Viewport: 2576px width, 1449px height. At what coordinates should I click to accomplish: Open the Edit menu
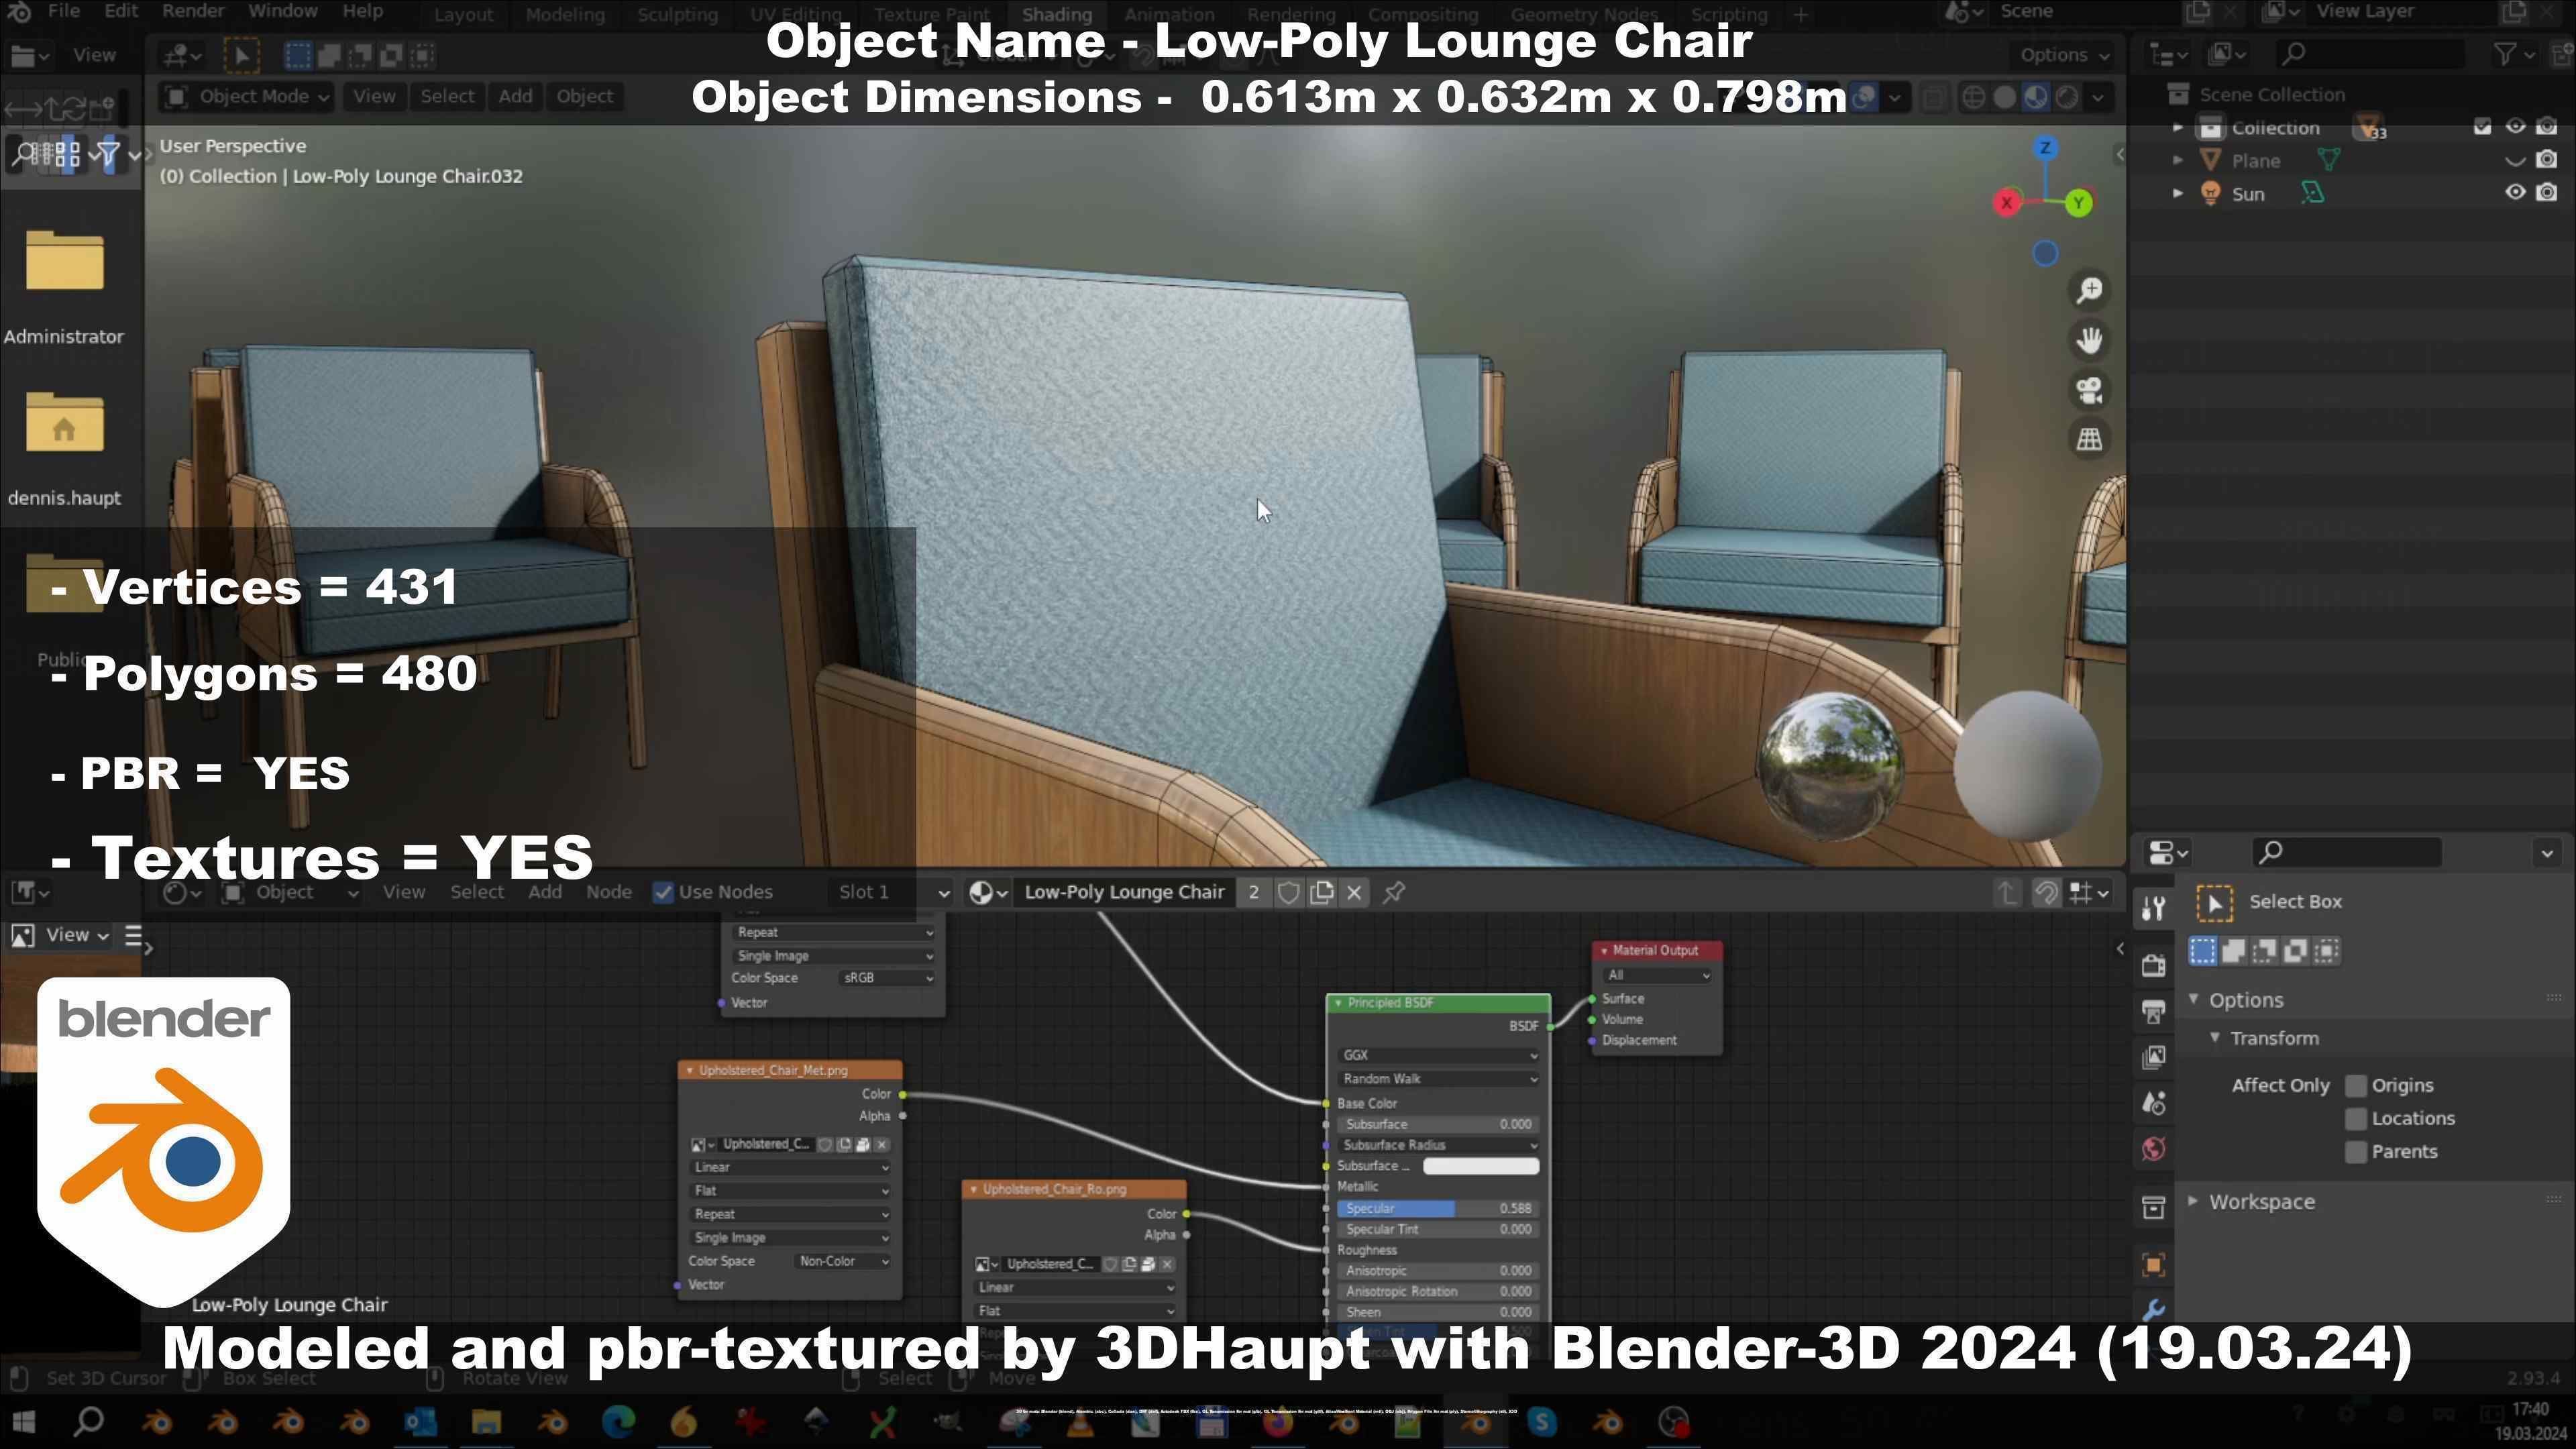click(x=121, y=12)
